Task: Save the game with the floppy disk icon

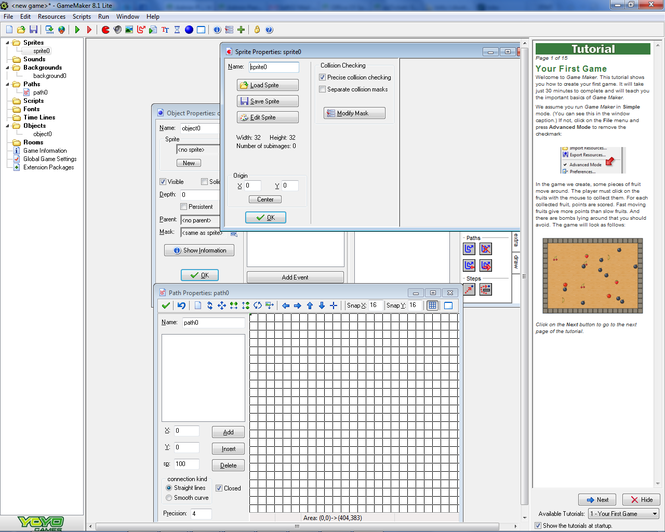Action: coord(33,30)
